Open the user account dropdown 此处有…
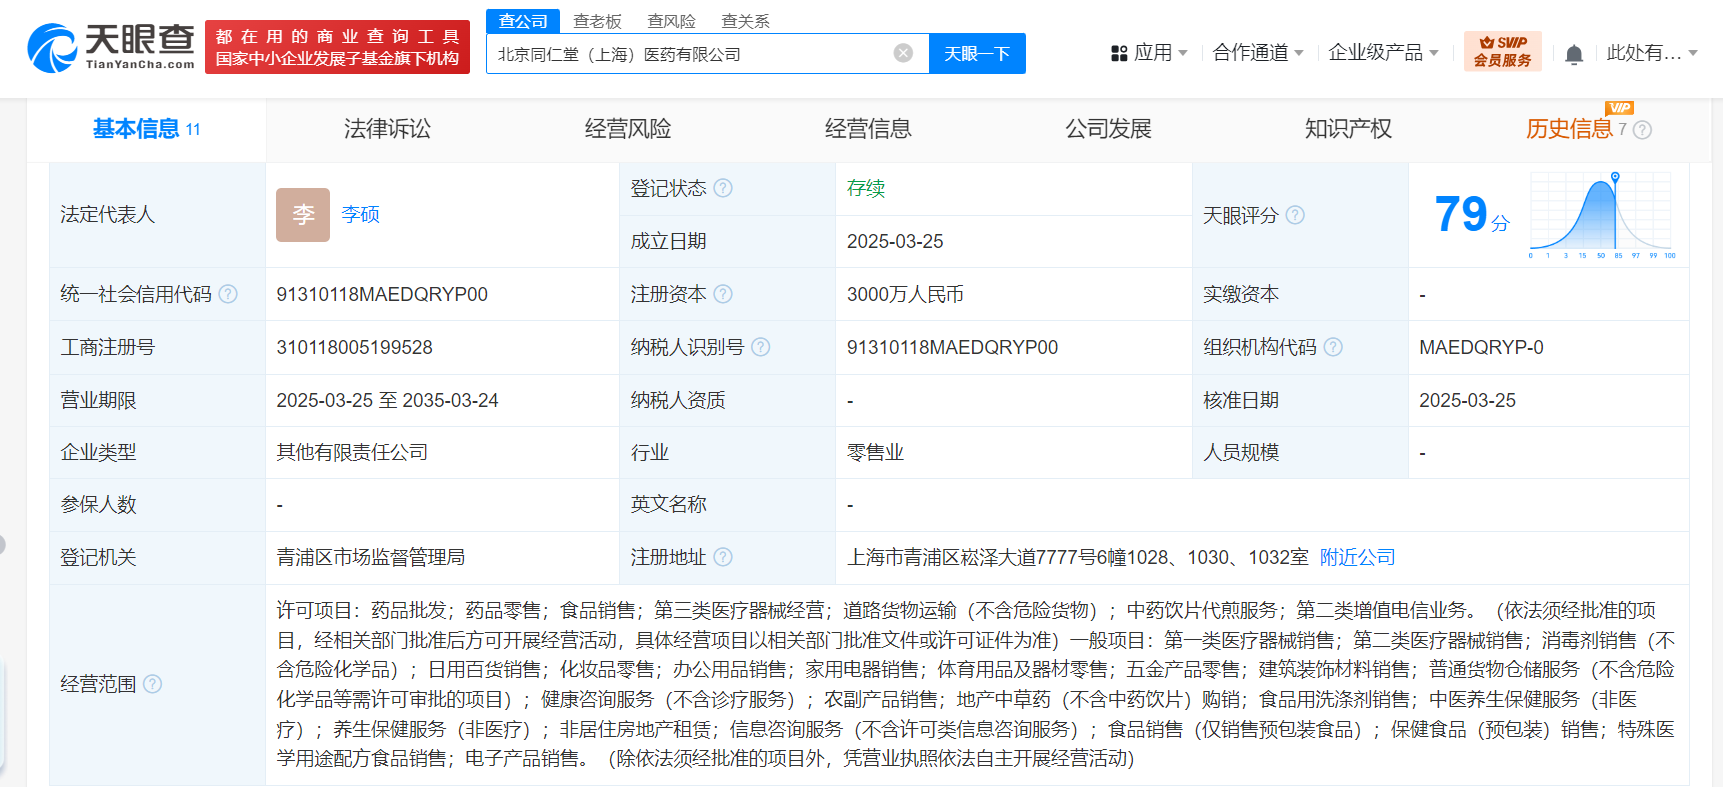The height and width of the screenshot is (787, 1723). tap(1651, 53)
